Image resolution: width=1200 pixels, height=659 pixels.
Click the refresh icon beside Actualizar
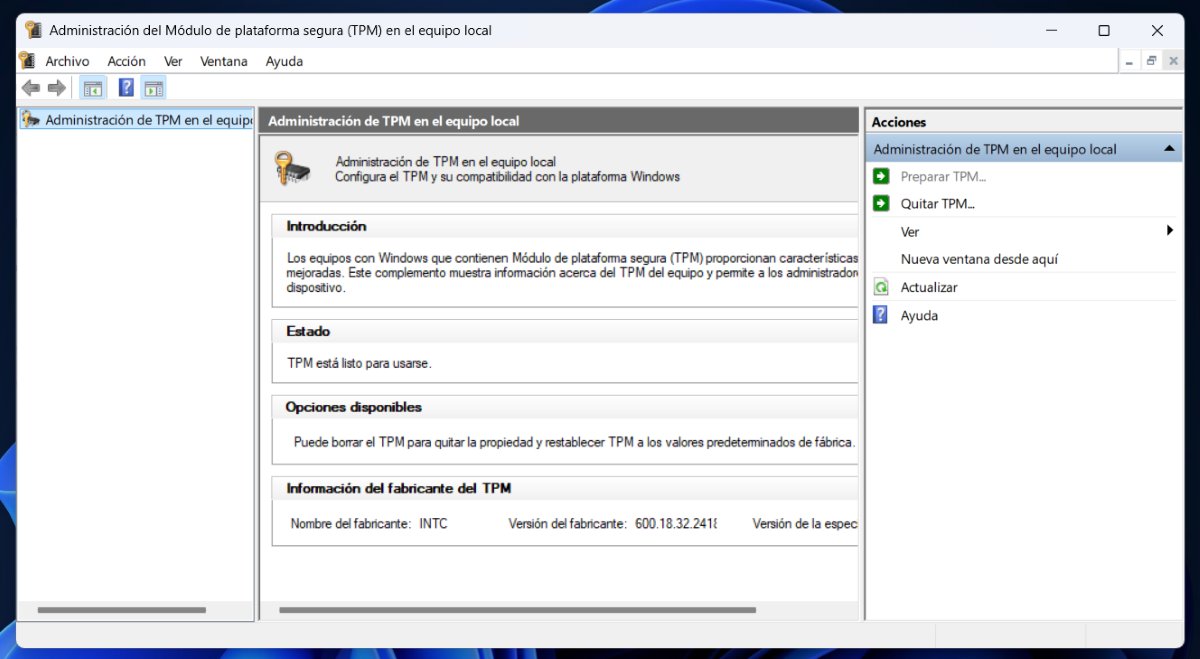click(x=881, y=287)
